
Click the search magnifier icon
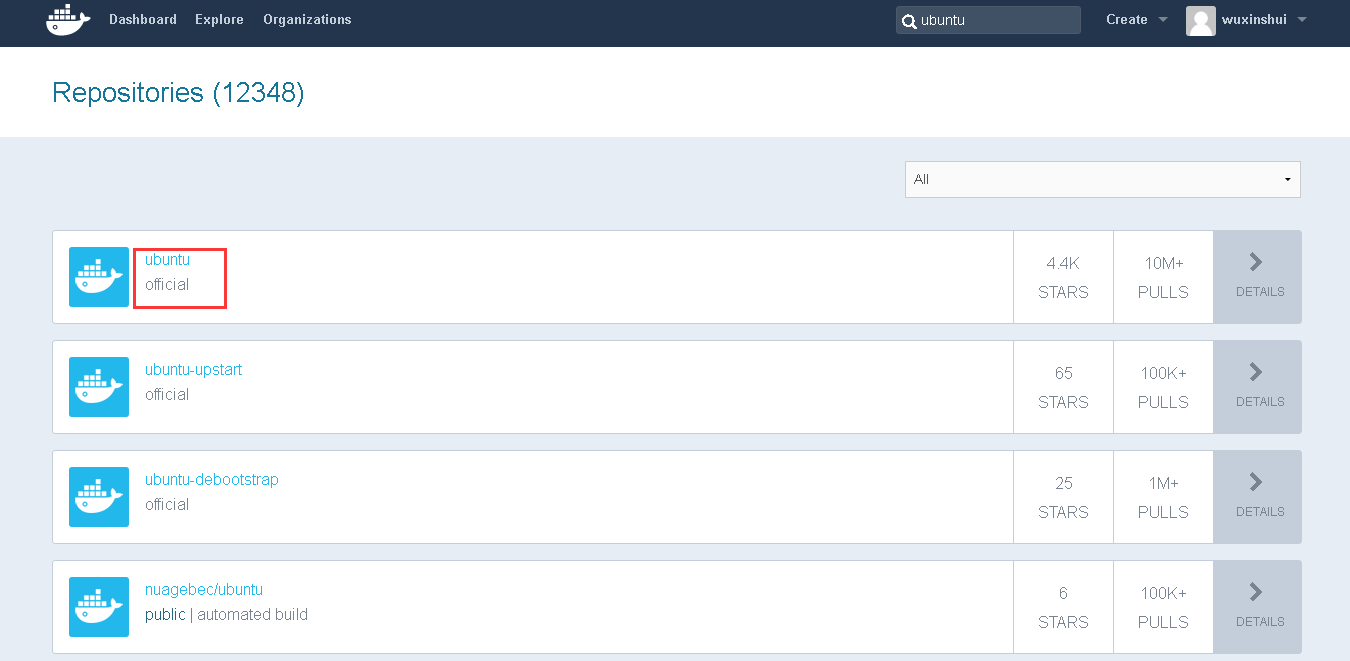coord(909,21)
